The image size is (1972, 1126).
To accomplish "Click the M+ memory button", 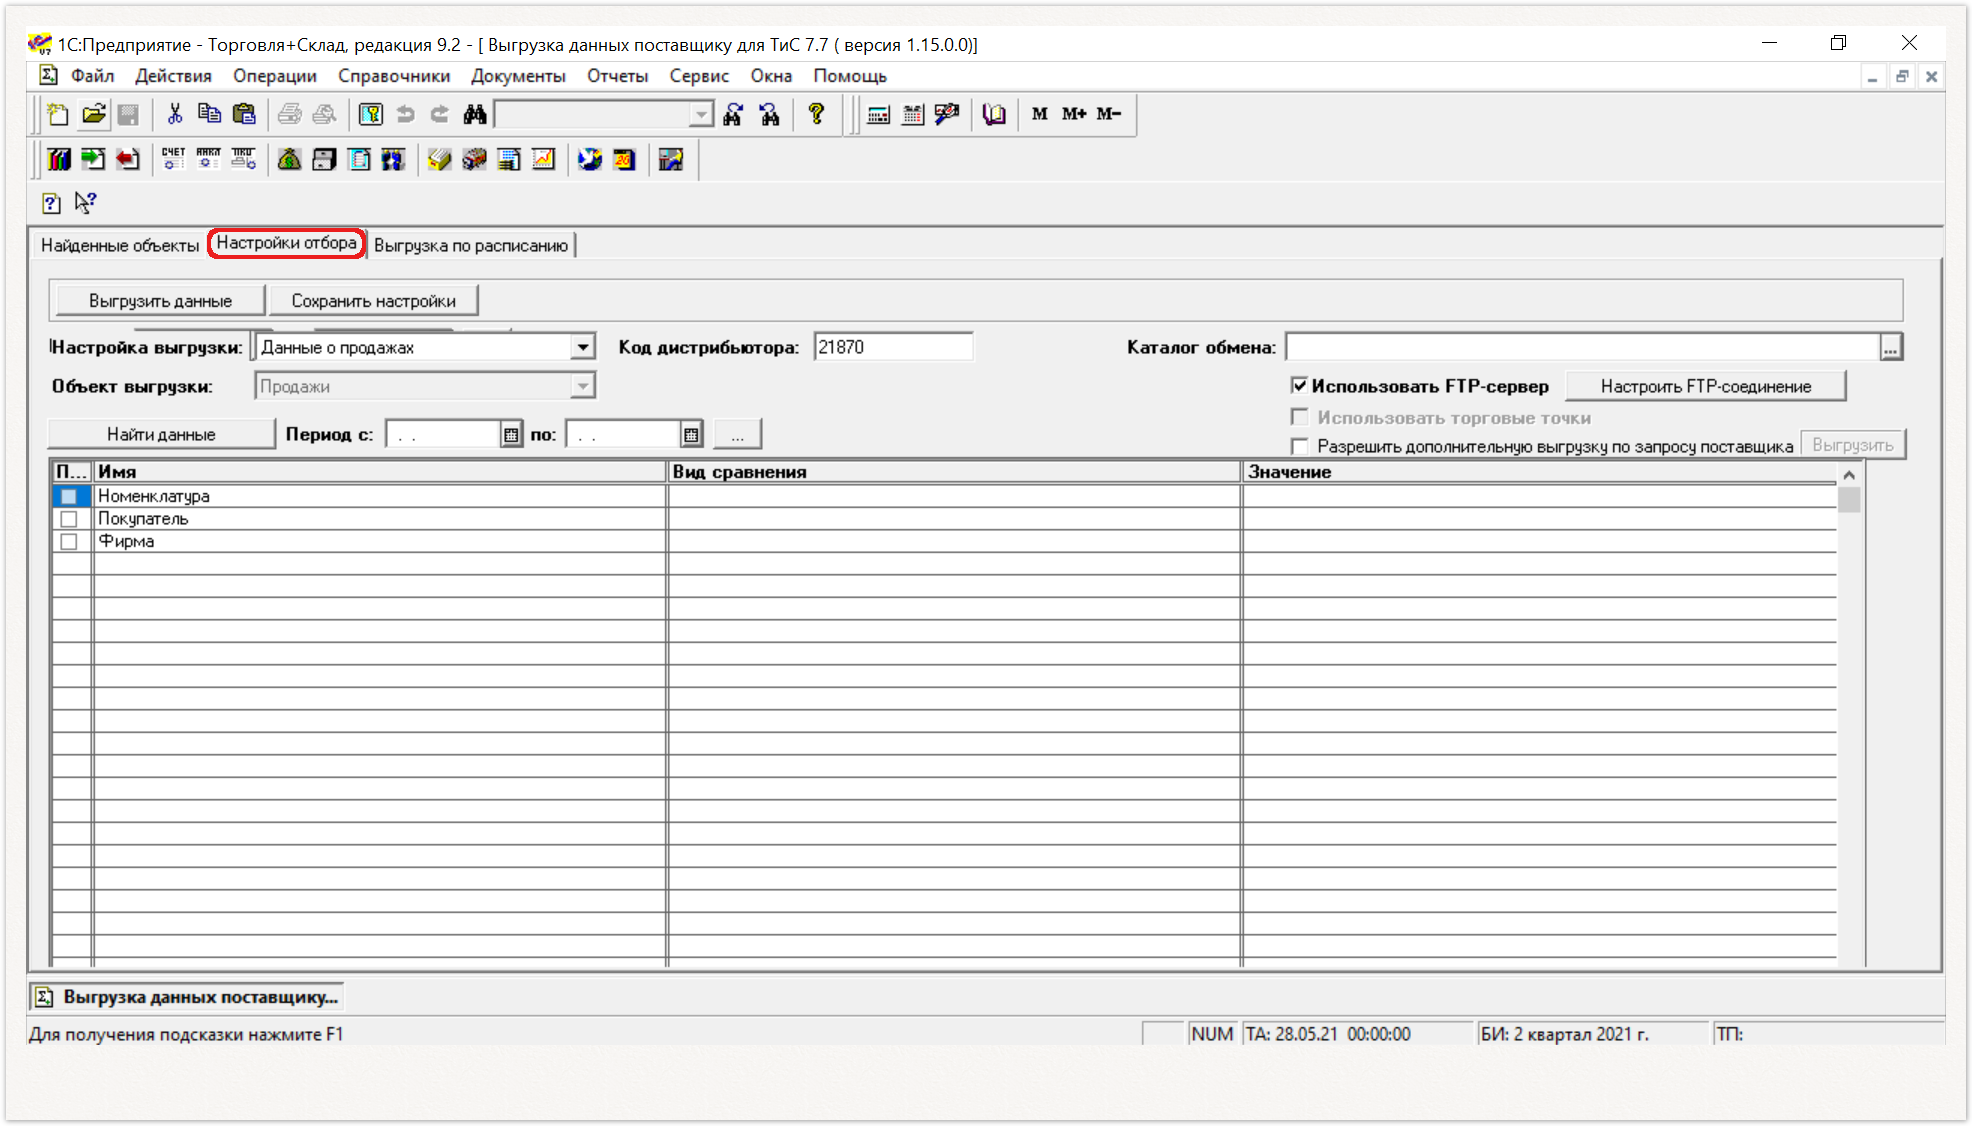I will [1074, 114].
